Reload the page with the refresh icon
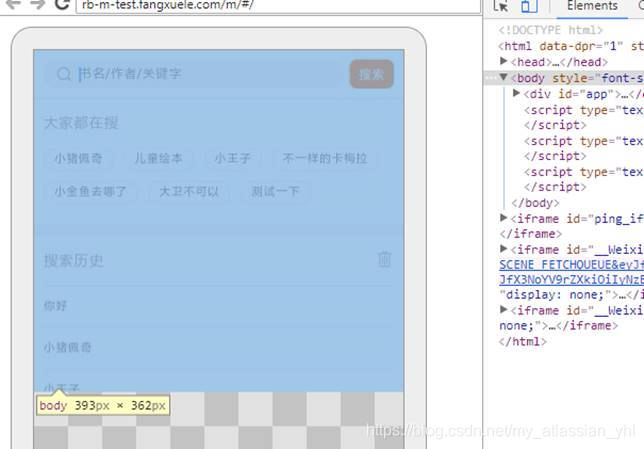The height and width of the screenshot is (449, 644). point(62,4)
